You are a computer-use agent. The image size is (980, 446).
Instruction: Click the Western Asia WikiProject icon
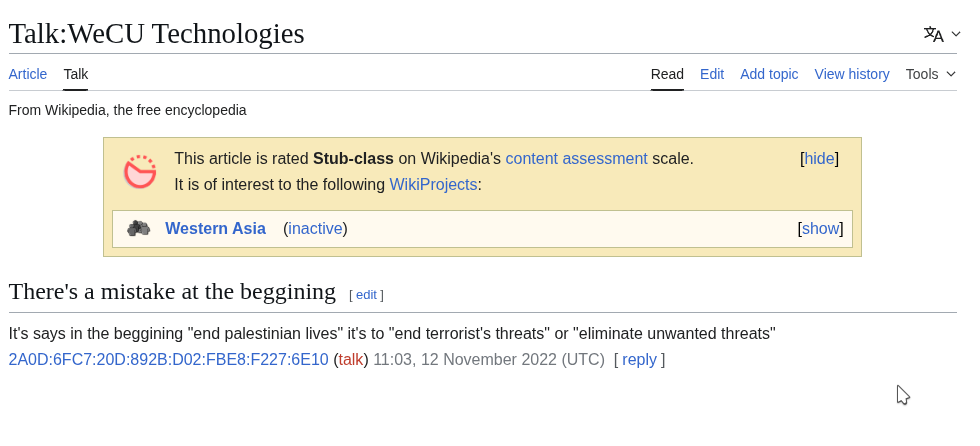pyautogui.click(x=138, y=228)
